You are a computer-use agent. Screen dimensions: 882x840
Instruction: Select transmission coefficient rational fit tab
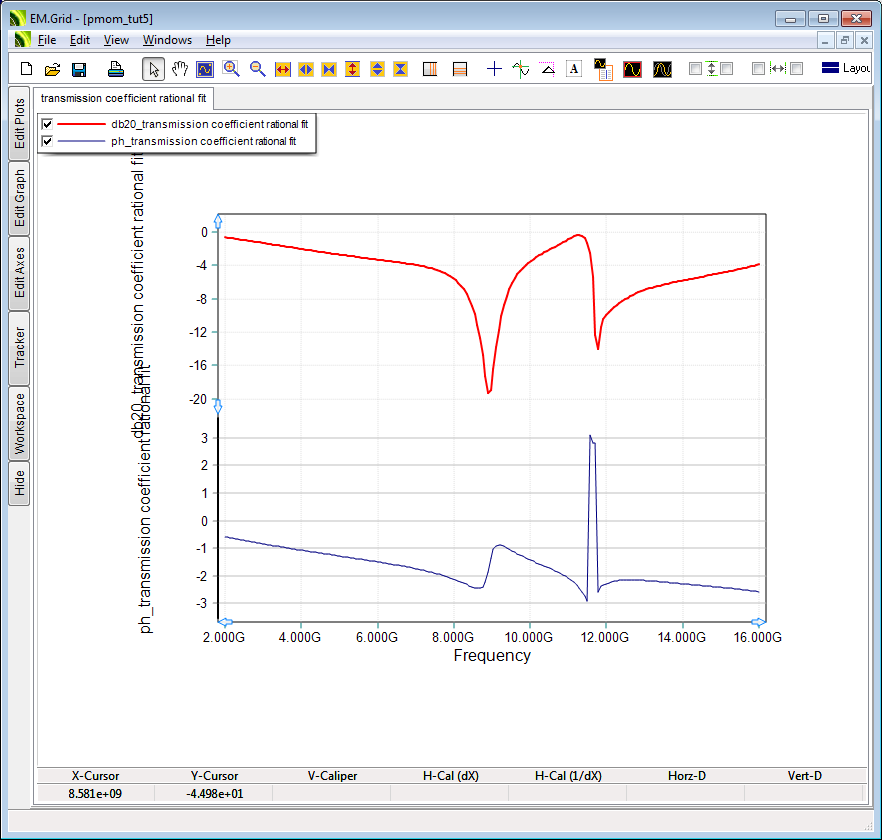click(x=124, y=99)
